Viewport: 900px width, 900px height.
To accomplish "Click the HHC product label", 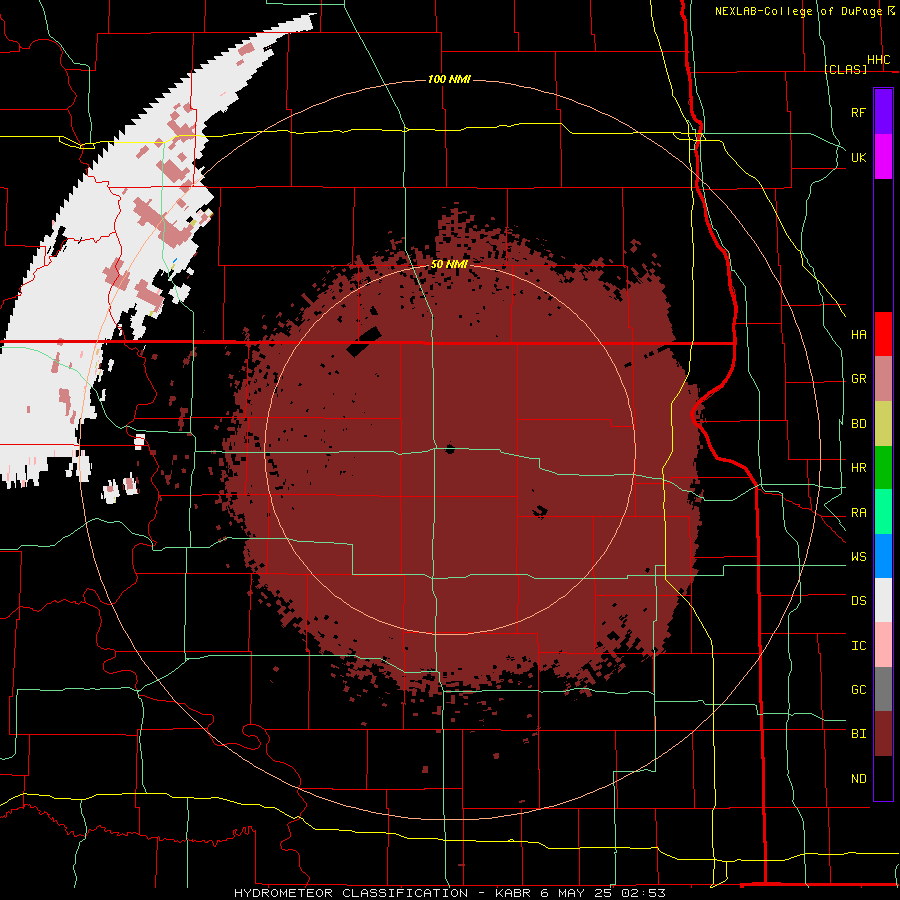I will pyautogui.click(x=878, y=60).
